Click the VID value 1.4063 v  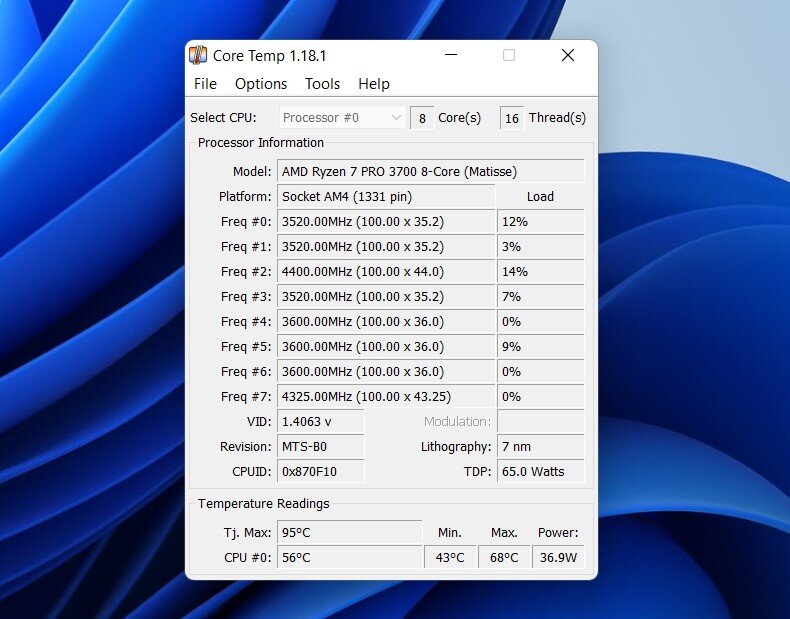[320, 422]
